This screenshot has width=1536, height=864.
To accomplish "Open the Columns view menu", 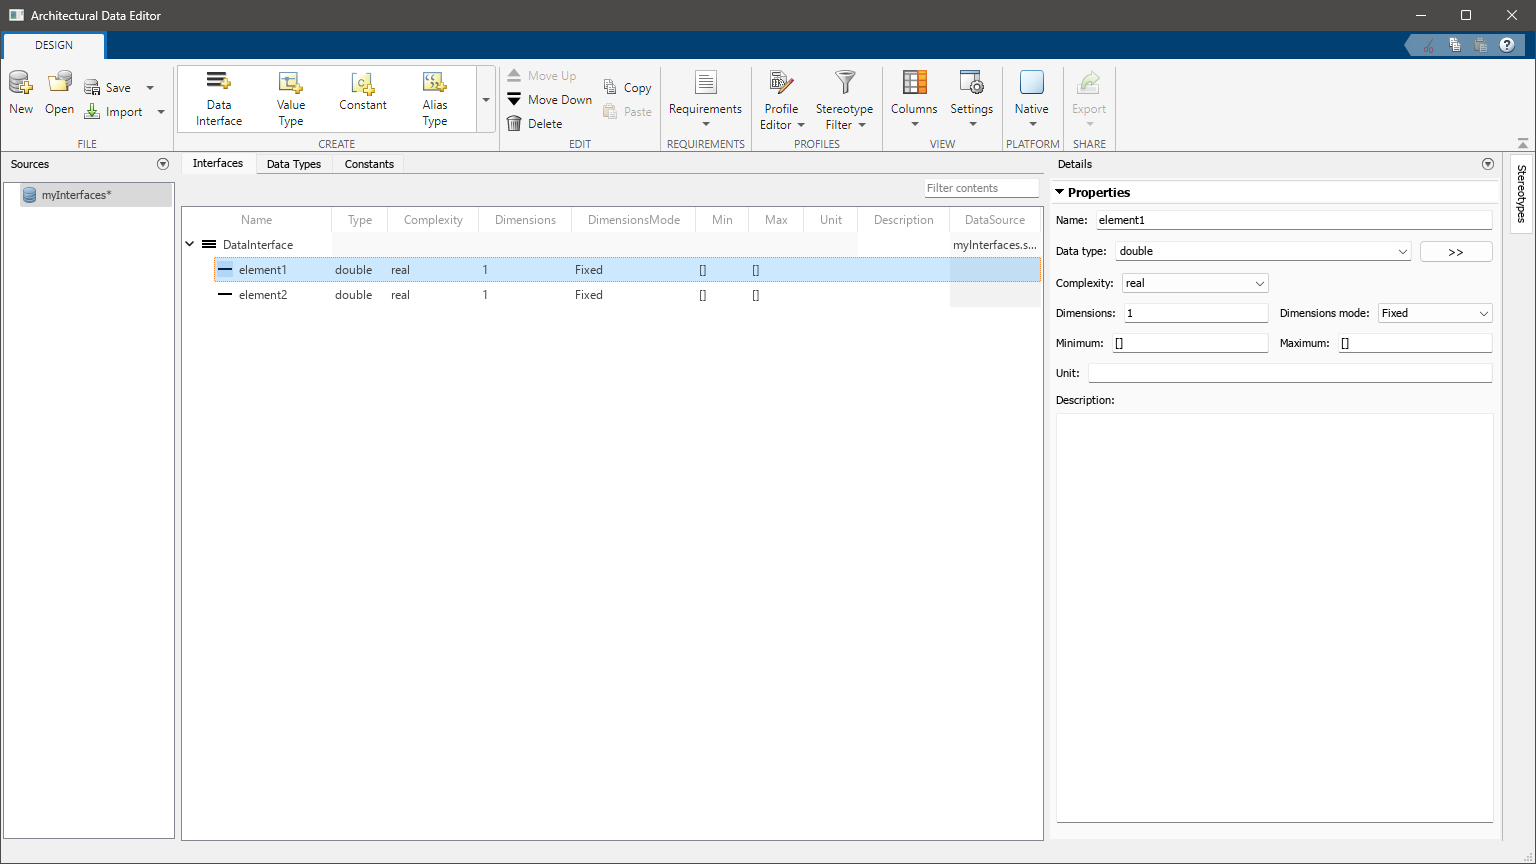I will point(914,99).
